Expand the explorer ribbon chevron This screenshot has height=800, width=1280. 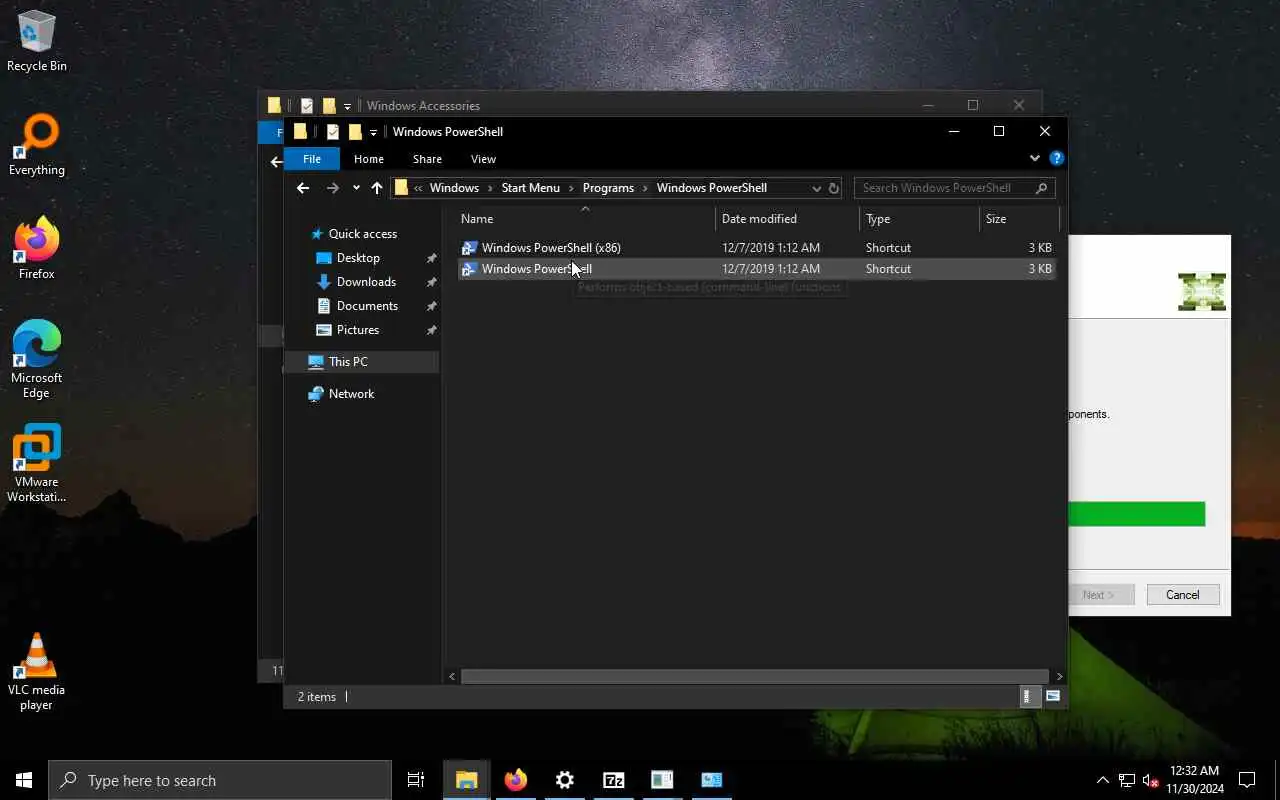pos(1035,158)
